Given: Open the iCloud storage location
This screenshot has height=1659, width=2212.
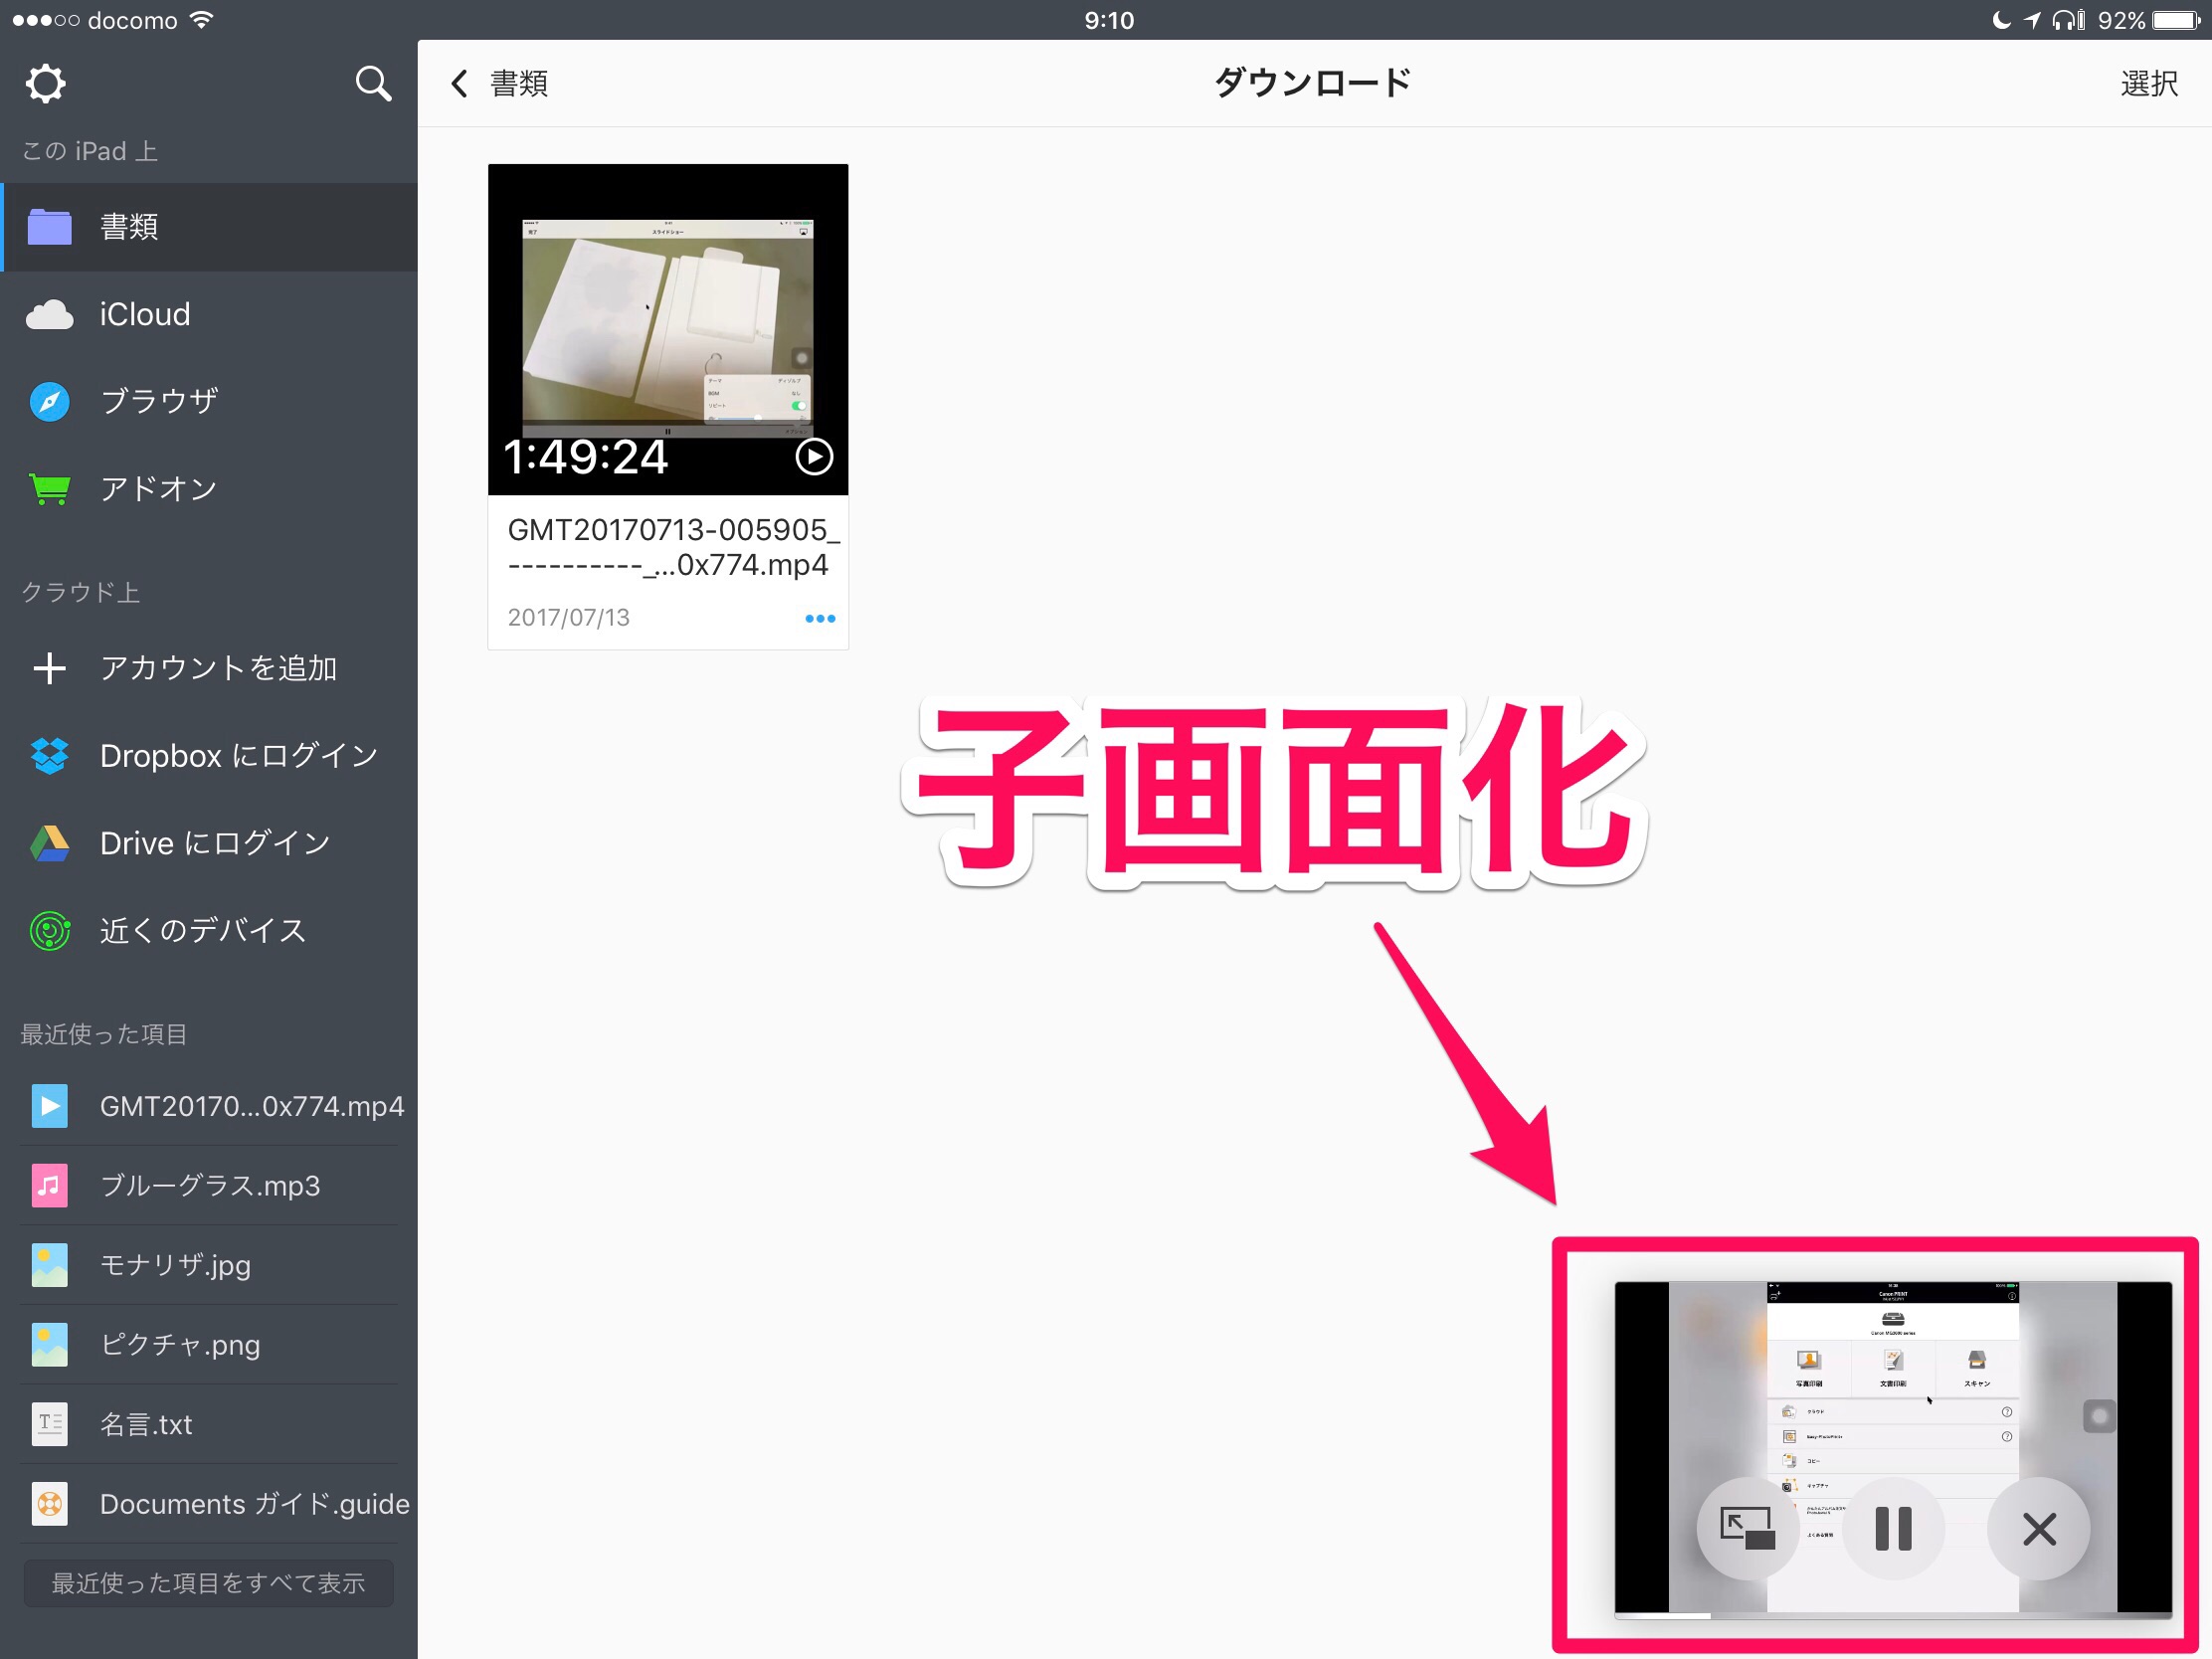Looking at the screenshot, I should coord(144,314).
